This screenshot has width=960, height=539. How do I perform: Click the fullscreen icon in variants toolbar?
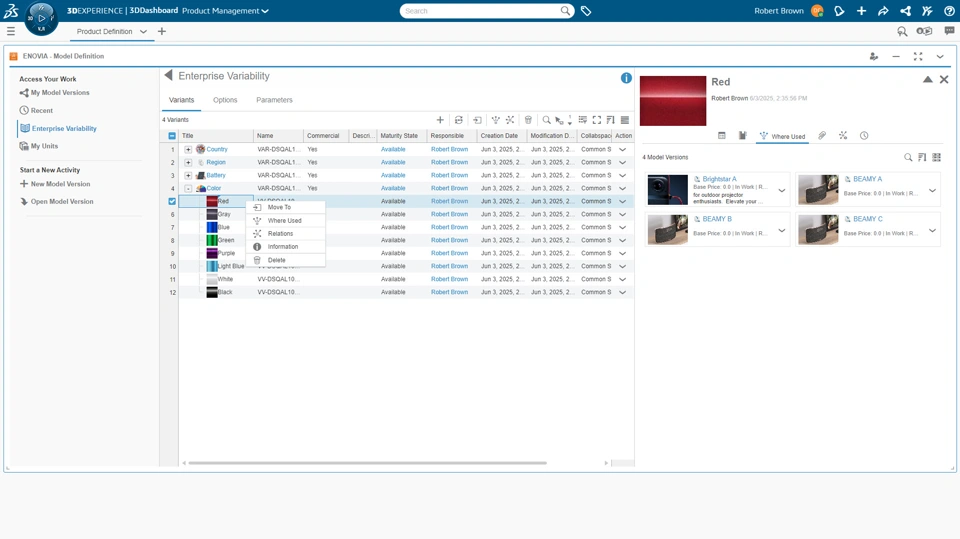[596, 120]
